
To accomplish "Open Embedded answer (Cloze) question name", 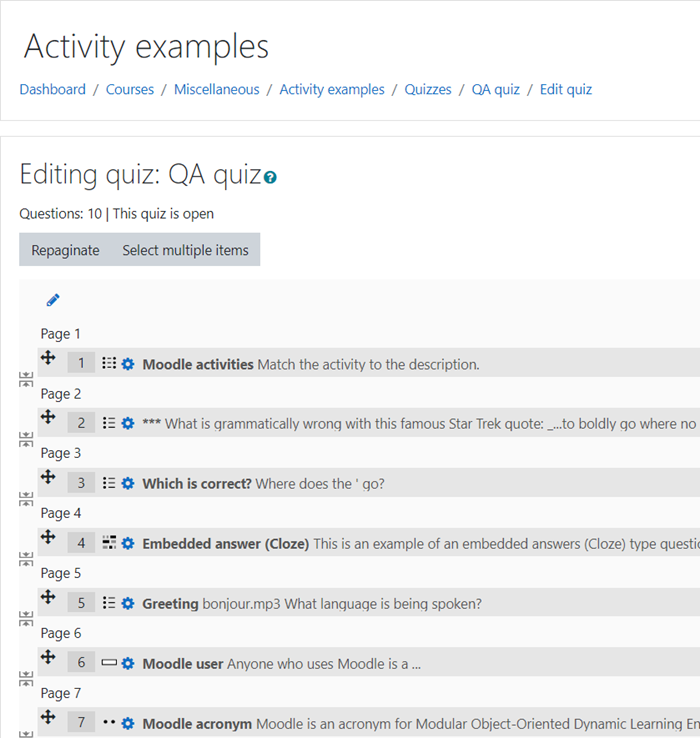I will (226, 544).
